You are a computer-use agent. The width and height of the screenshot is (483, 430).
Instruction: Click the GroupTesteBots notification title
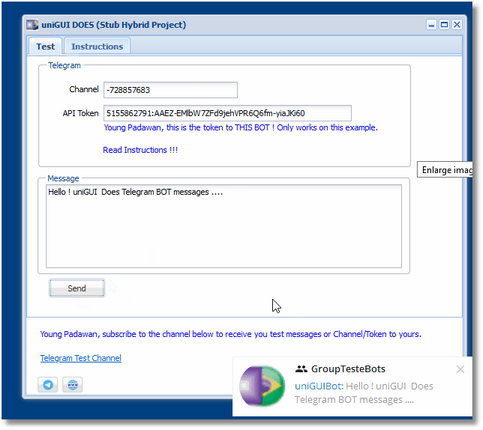click(x=348, y=369)
